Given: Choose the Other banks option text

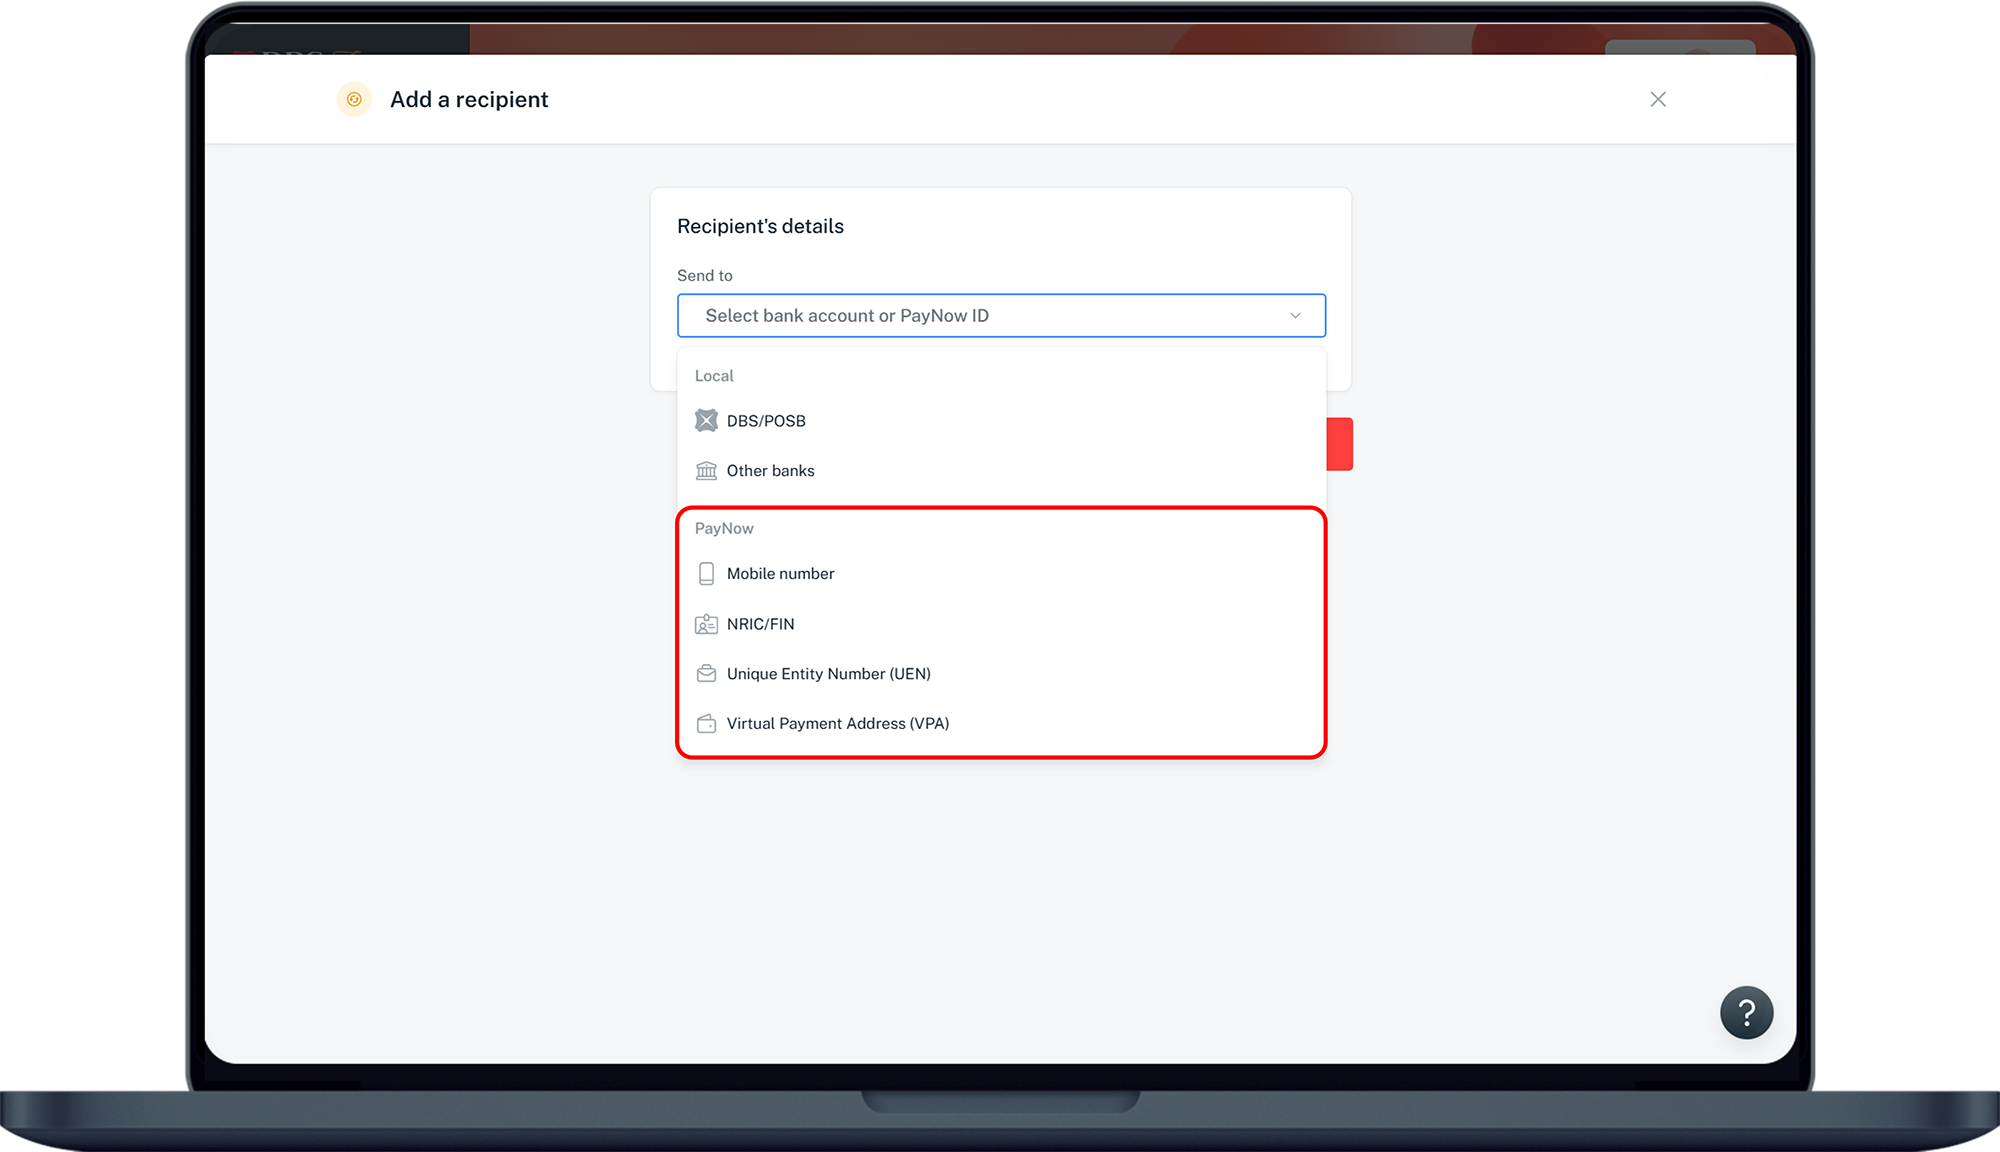Looking at the screenshot, I should pyautogui.click(x=770, y=471).
